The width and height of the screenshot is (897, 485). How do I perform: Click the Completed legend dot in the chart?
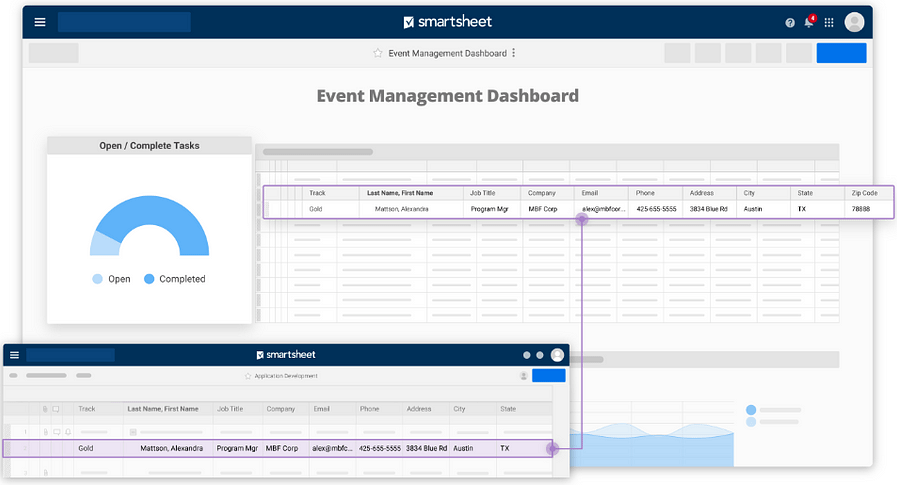click(x=149, y=279)
